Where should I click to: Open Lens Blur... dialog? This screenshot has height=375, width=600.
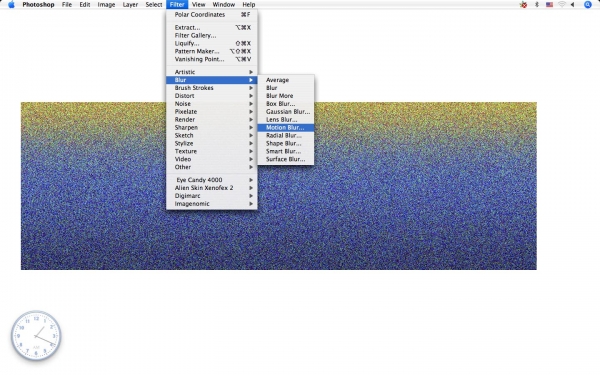pos(286,120)
